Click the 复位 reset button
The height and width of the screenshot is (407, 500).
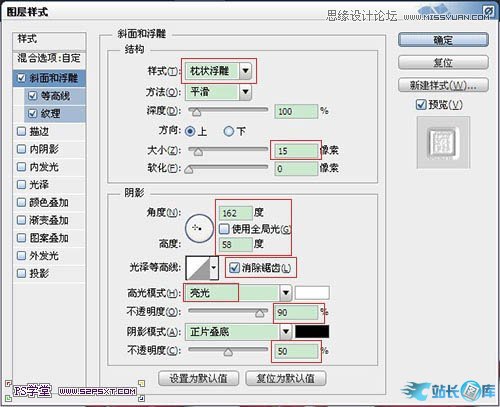pos(443,62)
